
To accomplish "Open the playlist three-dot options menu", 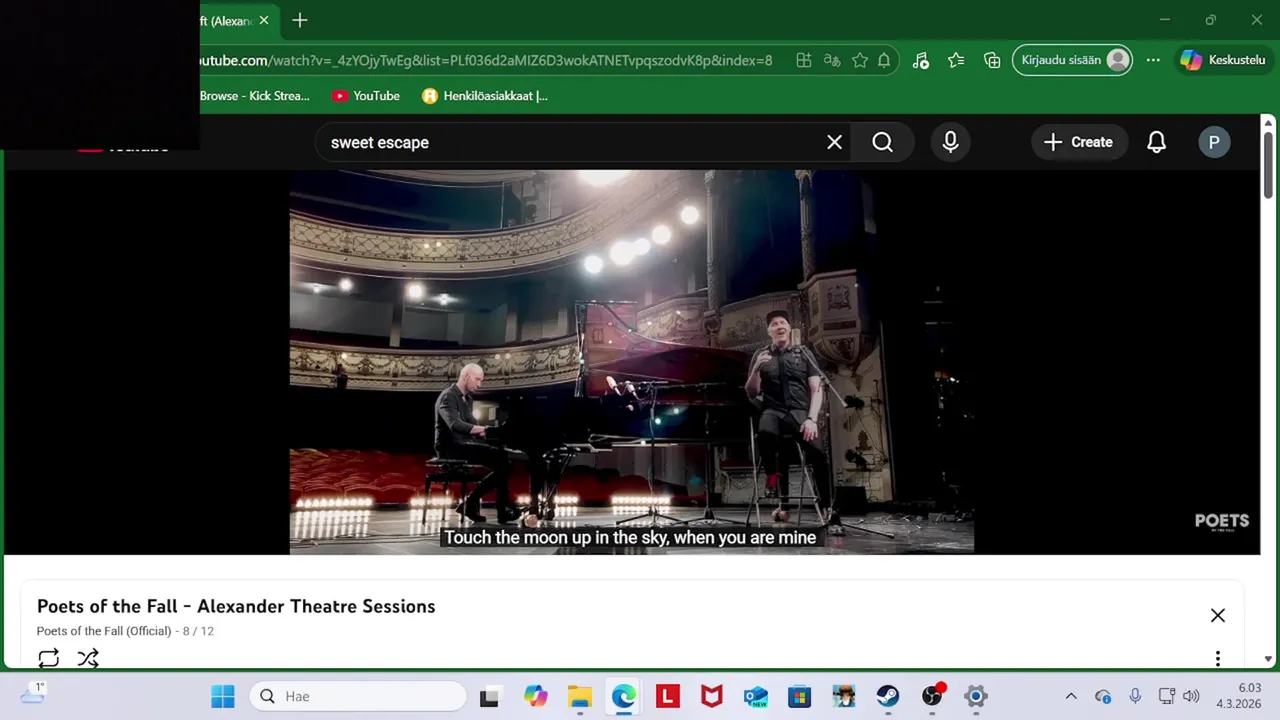I will [1218, 658].
